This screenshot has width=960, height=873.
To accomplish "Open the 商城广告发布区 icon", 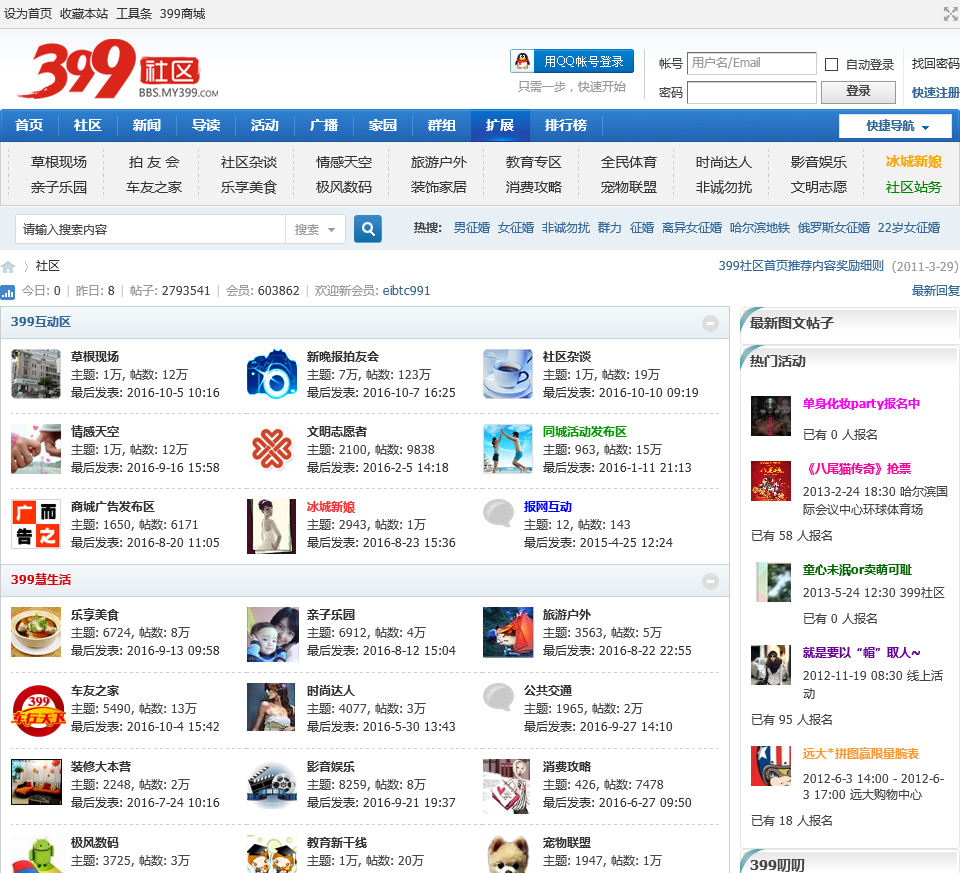I will point(36,524).
